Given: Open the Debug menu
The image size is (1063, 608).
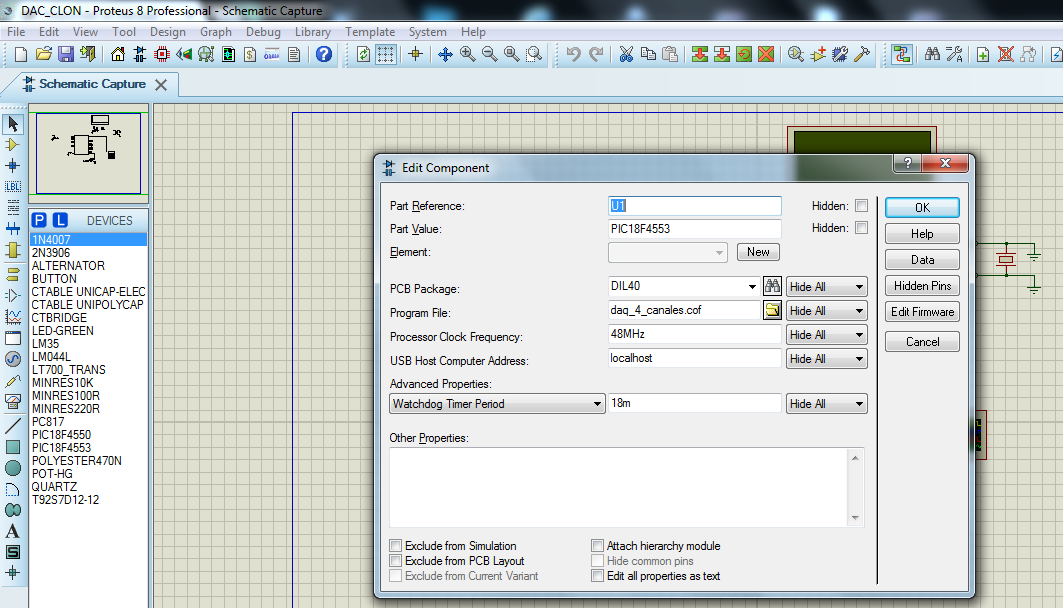Looking at the screenshot, I should click(263, 32).
